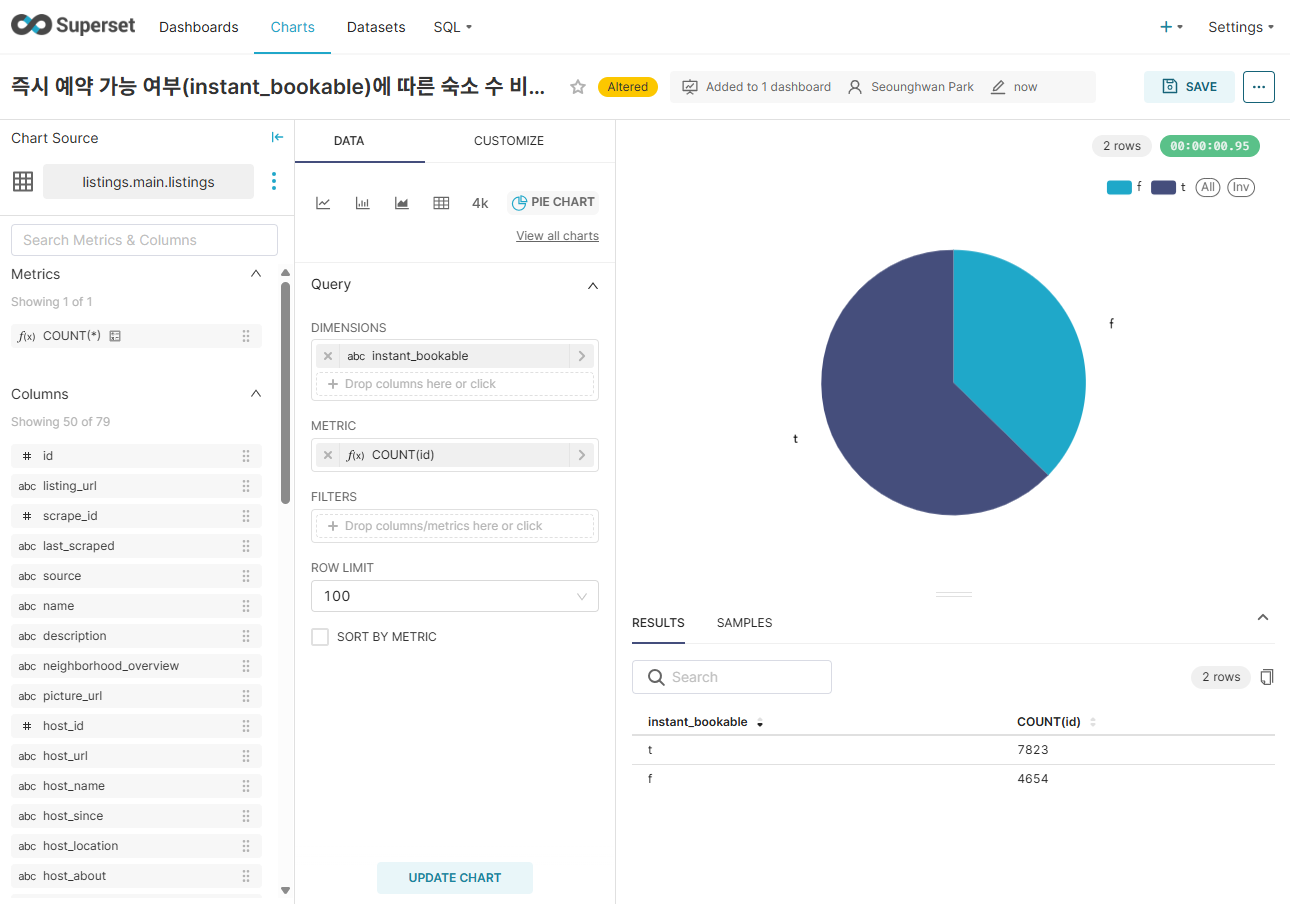The height and width of the screenshot is (904, 1290).
Task: Collapse the Metrics section
Action: click(x=256, y=274)
